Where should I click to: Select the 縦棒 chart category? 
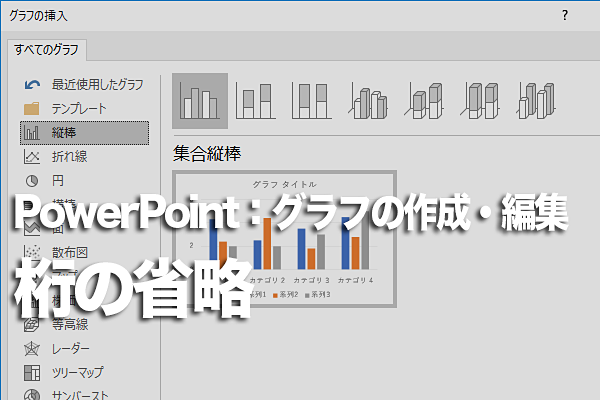click(x=84, y=133)
